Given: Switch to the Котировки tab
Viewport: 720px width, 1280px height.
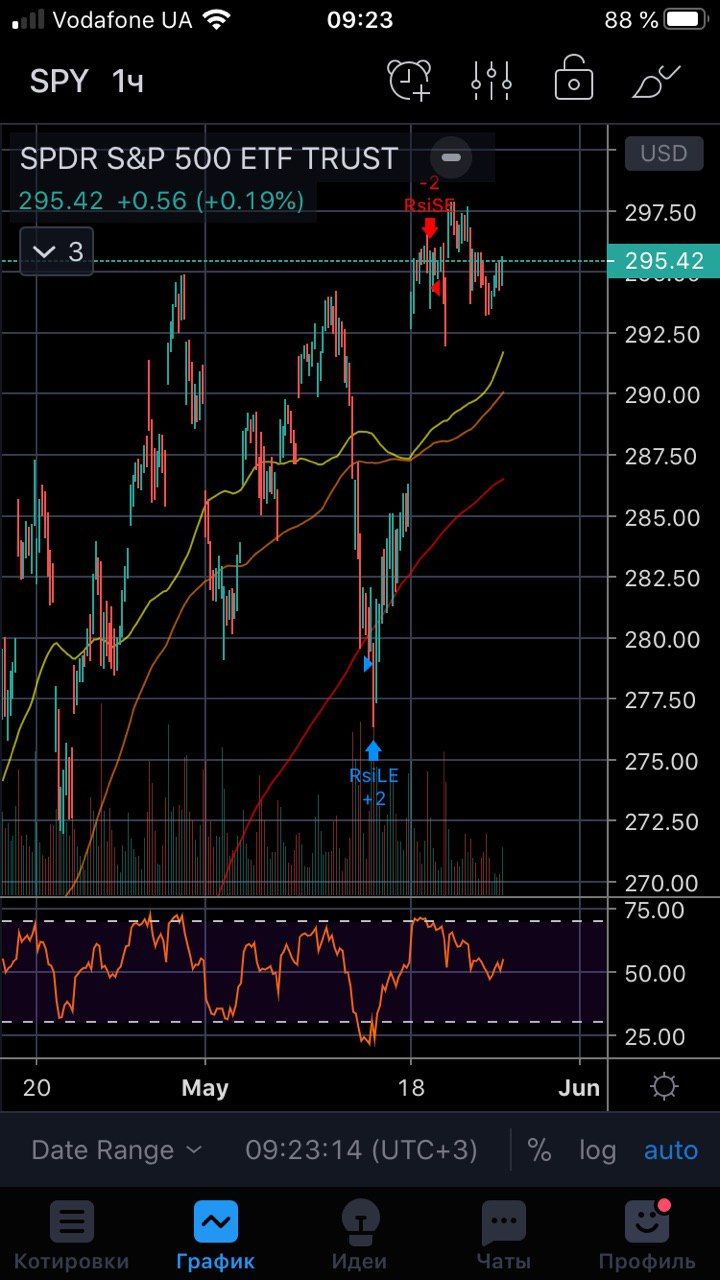Looking at the screenshot, I should [x=71, y=1236].
